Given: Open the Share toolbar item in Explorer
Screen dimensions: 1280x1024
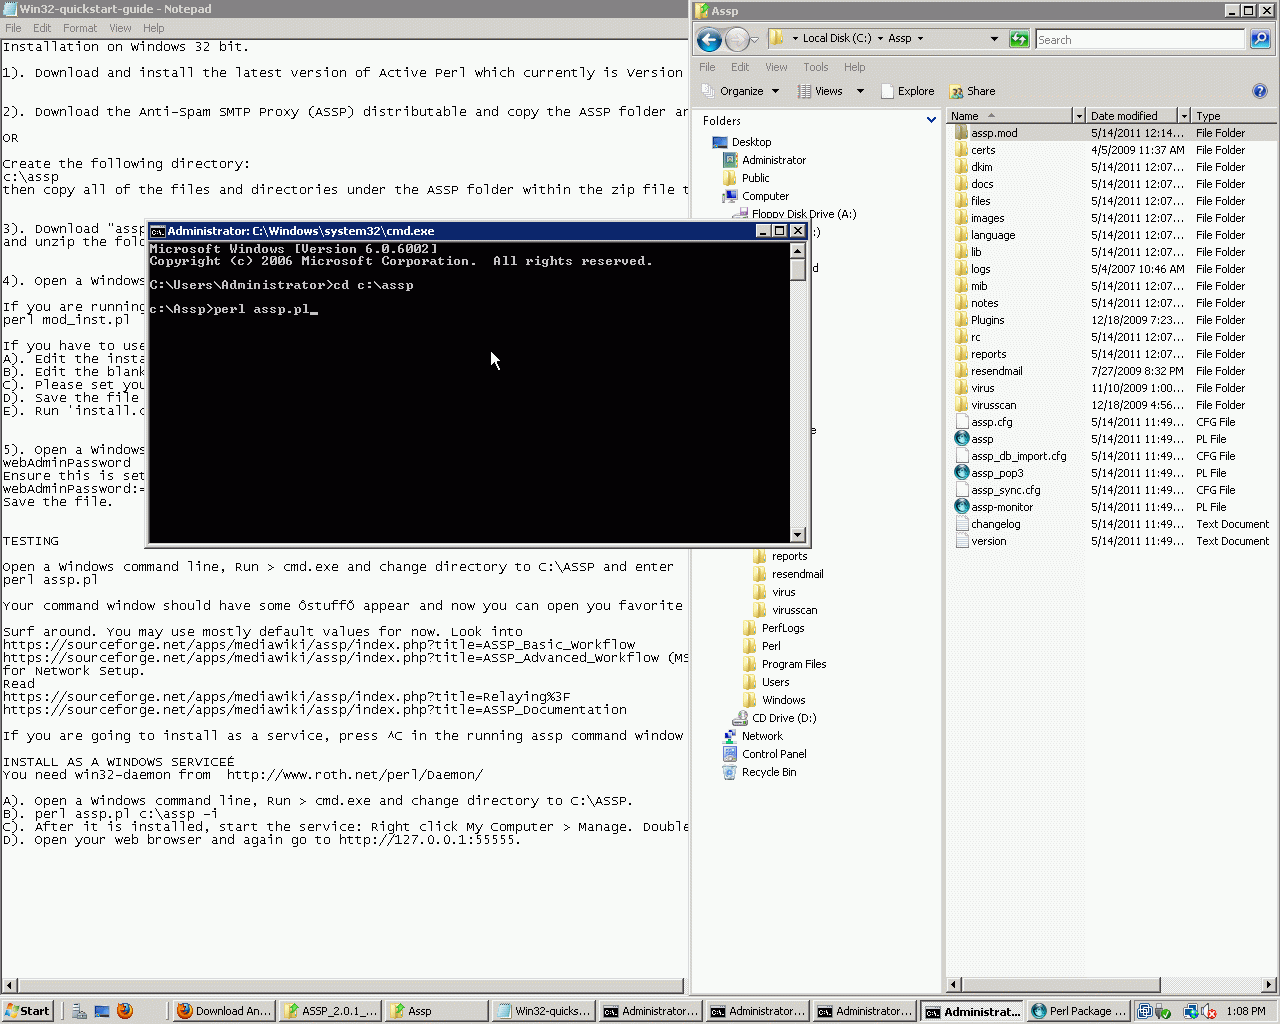Looking at the screenshot, I should (x=973, y=91).
